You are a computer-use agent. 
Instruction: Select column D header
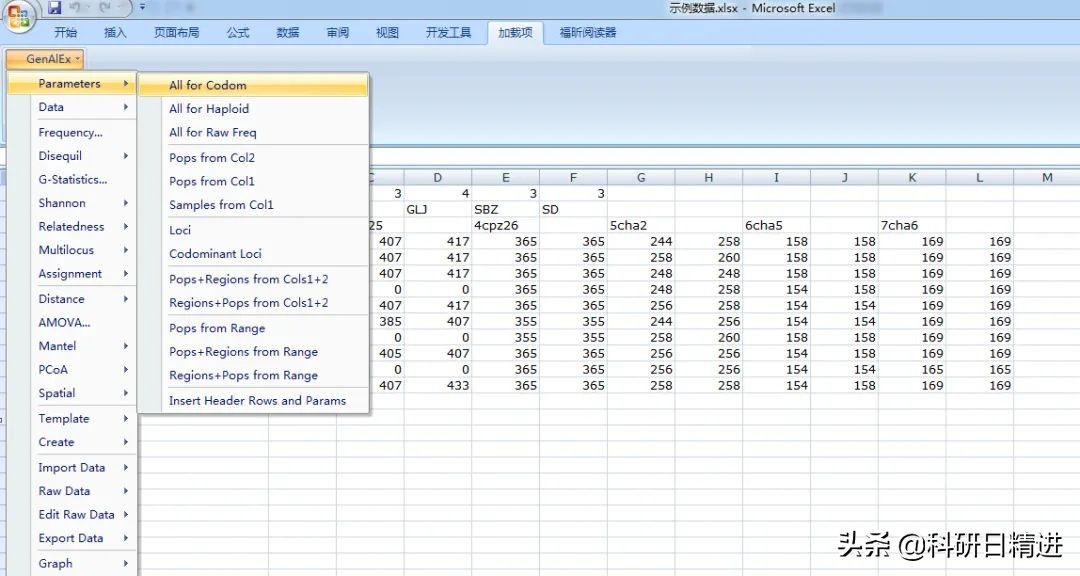tap(437, 177)
